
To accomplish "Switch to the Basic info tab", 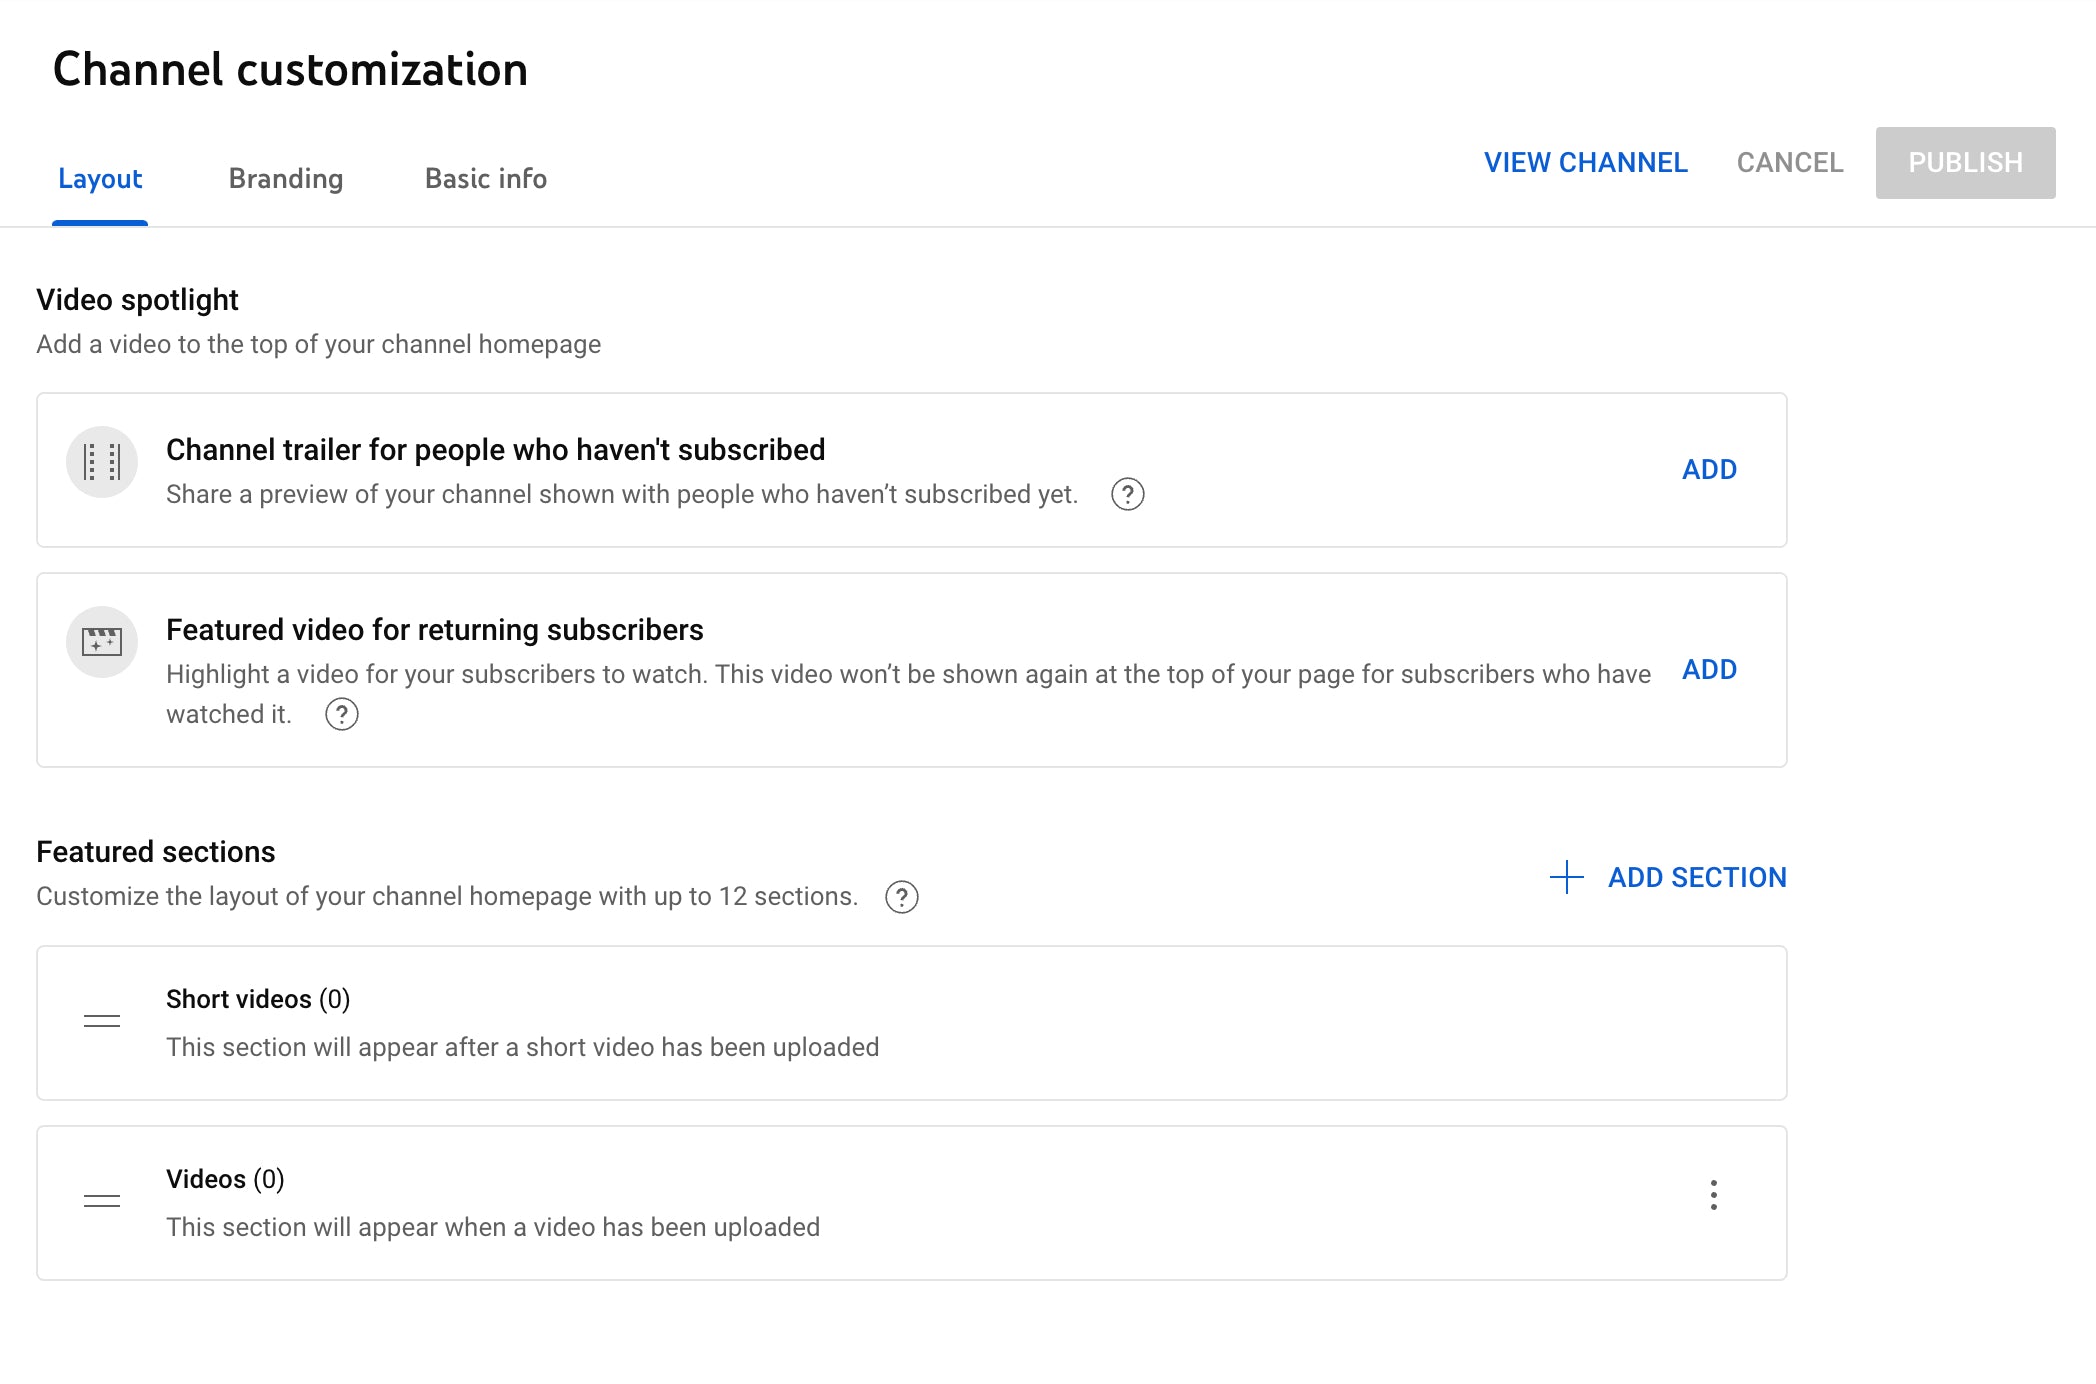I will coord(485,178).
